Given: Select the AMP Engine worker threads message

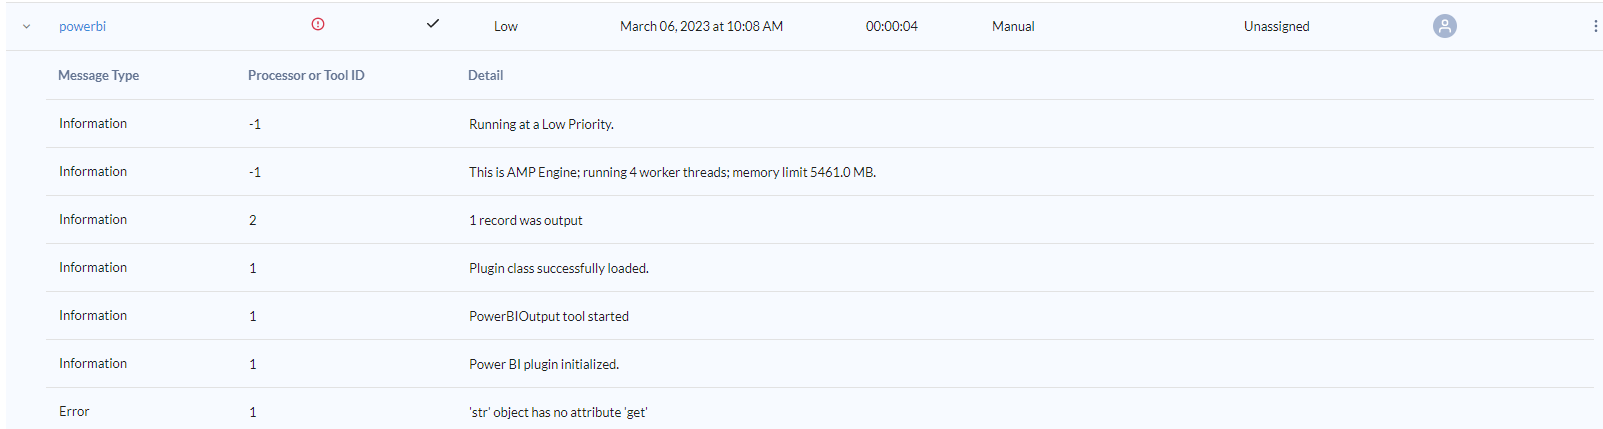Looking at the screenshot, I should click(672, 172).
